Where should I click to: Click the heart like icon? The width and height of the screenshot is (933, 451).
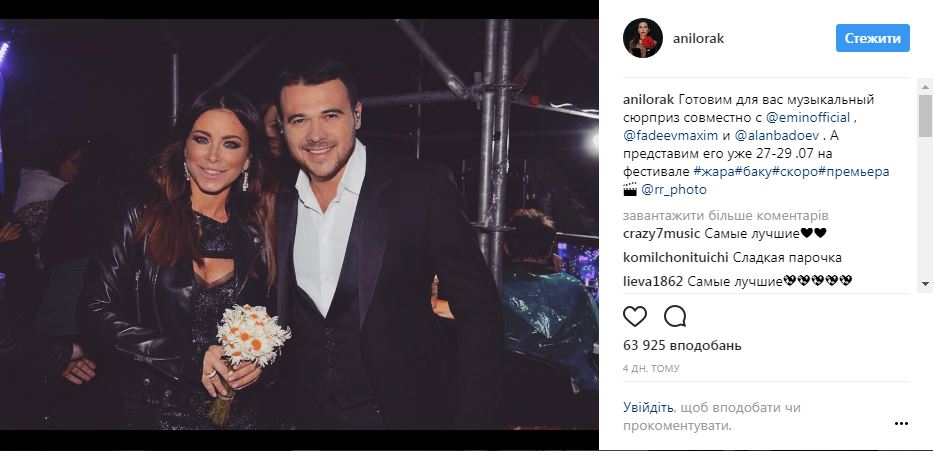pyautogui.click(x=635, y=317)
